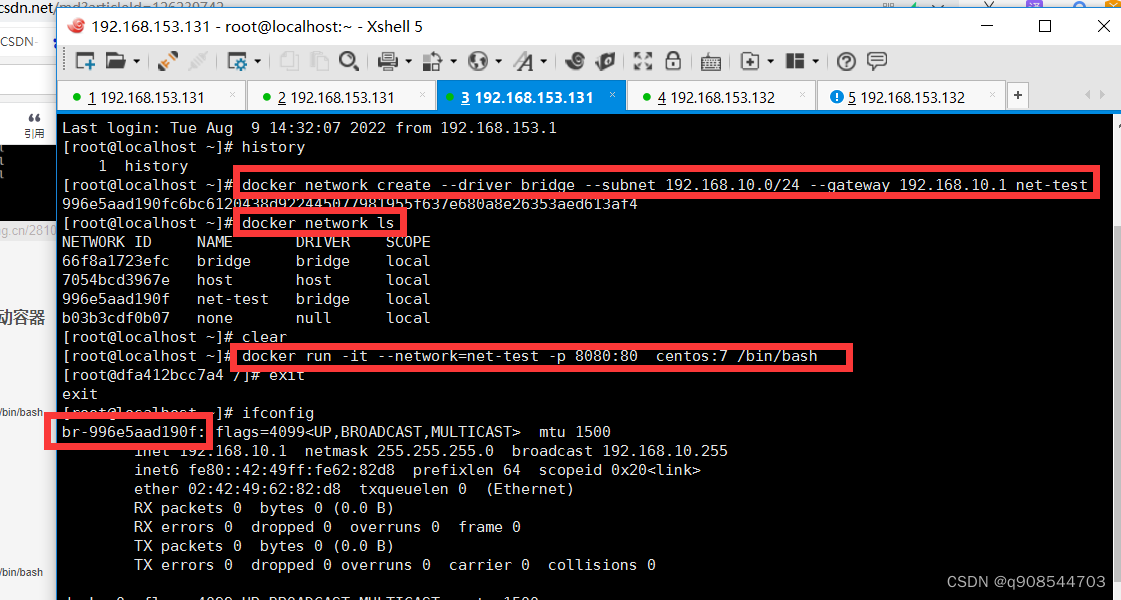Expand the layout panels dropdown arrow
The height and width of the screenshot is (600, 1121).
click(816, 62)
